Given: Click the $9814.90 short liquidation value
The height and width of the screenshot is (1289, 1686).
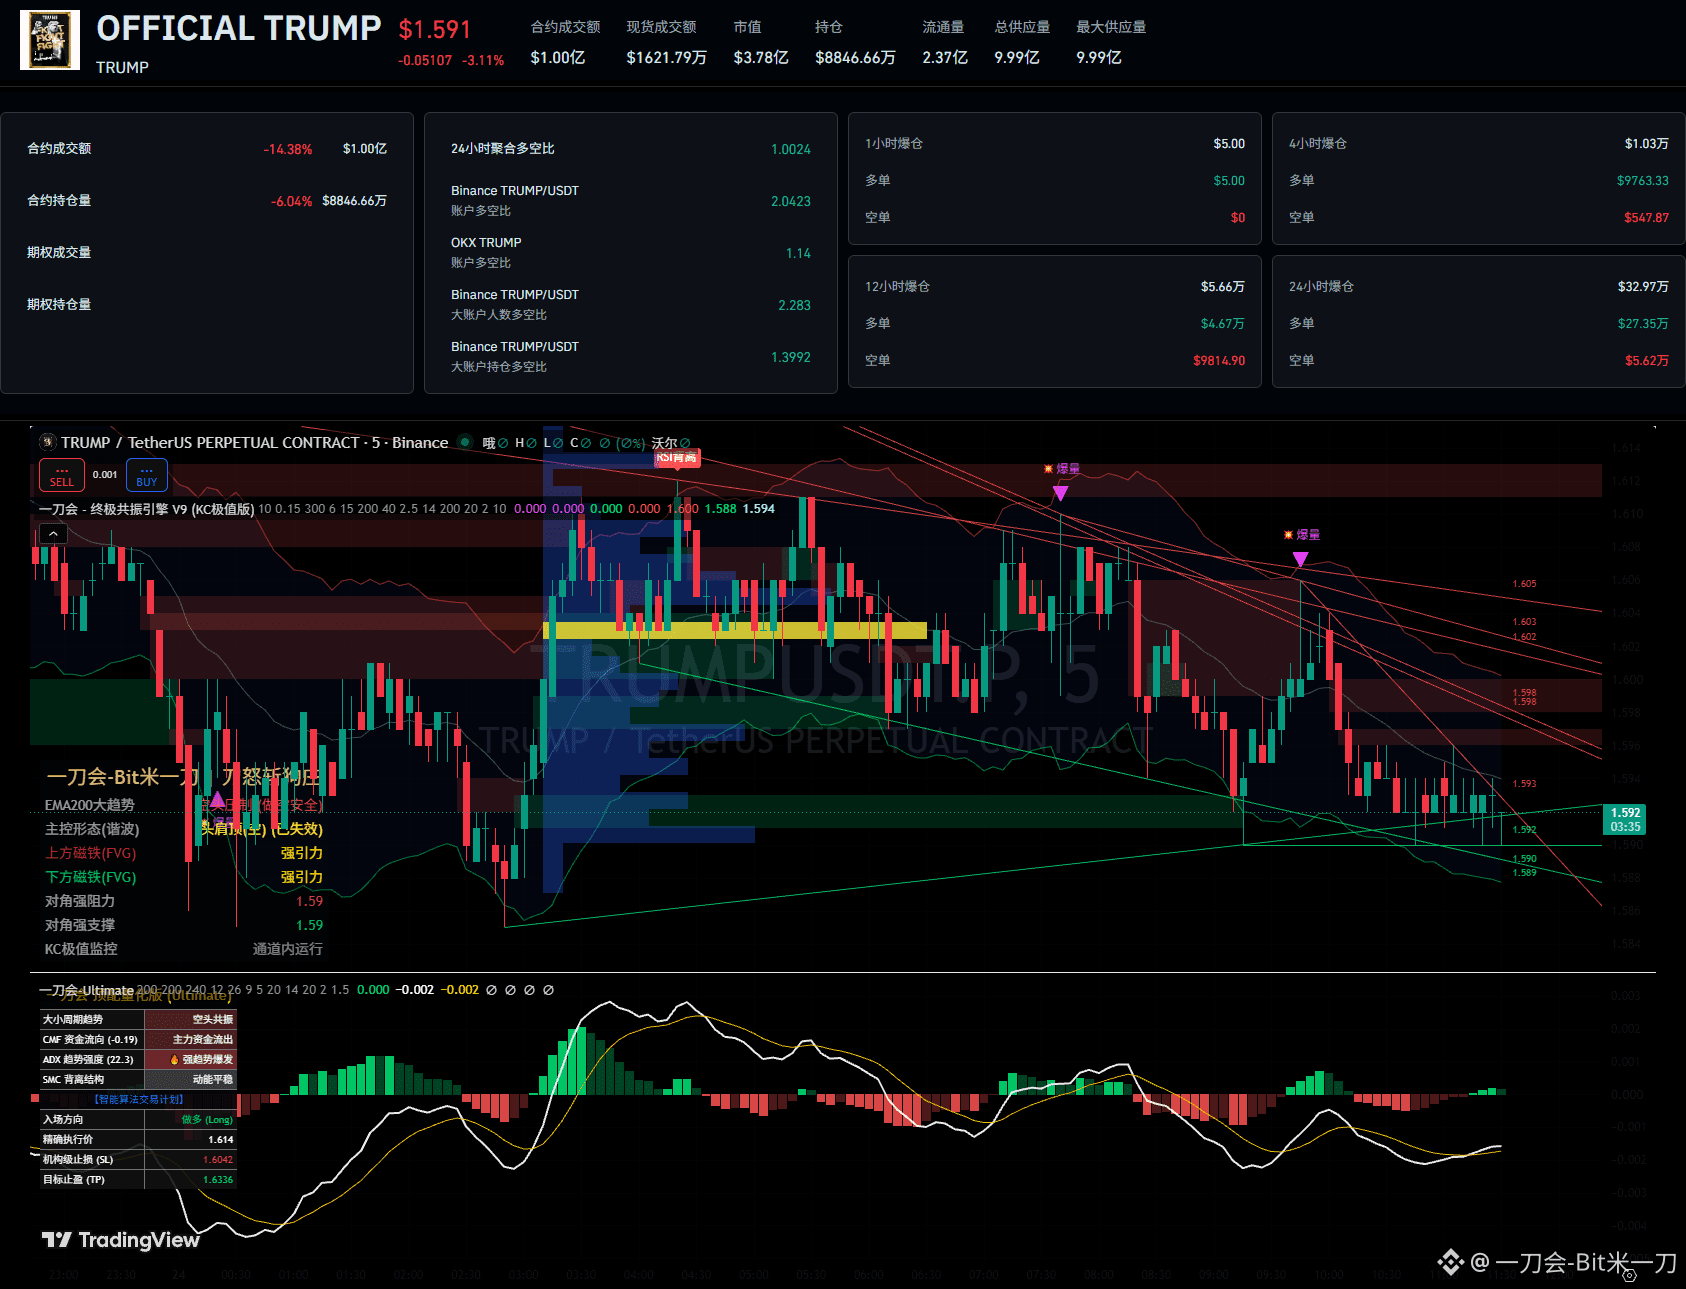Looking at the screenshot, I should pos(1219,360).
